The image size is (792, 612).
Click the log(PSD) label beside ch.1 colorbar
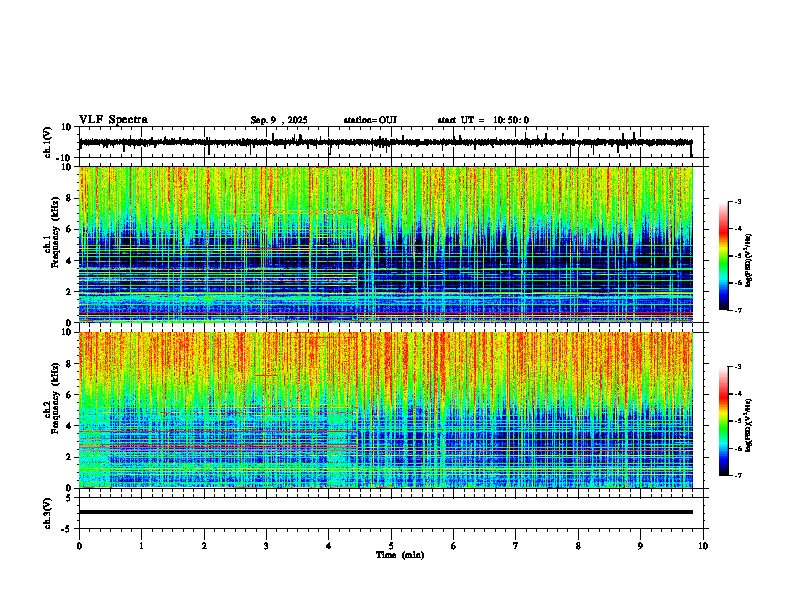[749, 261]
